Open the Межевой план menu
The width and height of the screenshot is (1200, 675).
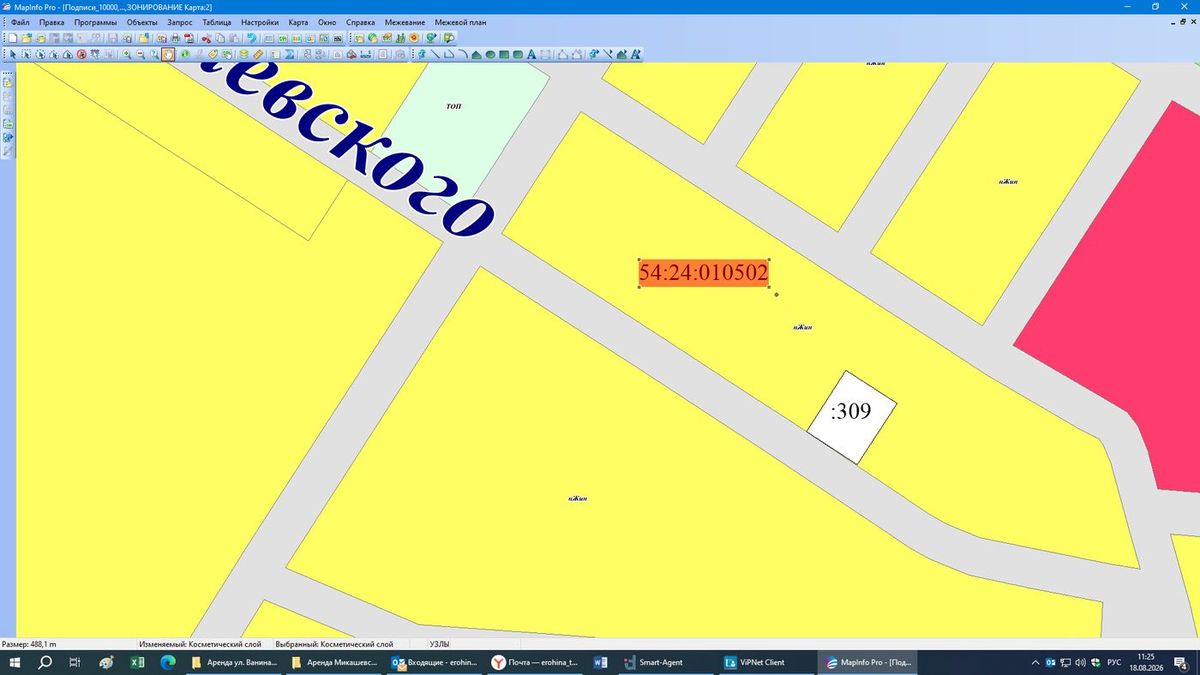coord(460,22)
